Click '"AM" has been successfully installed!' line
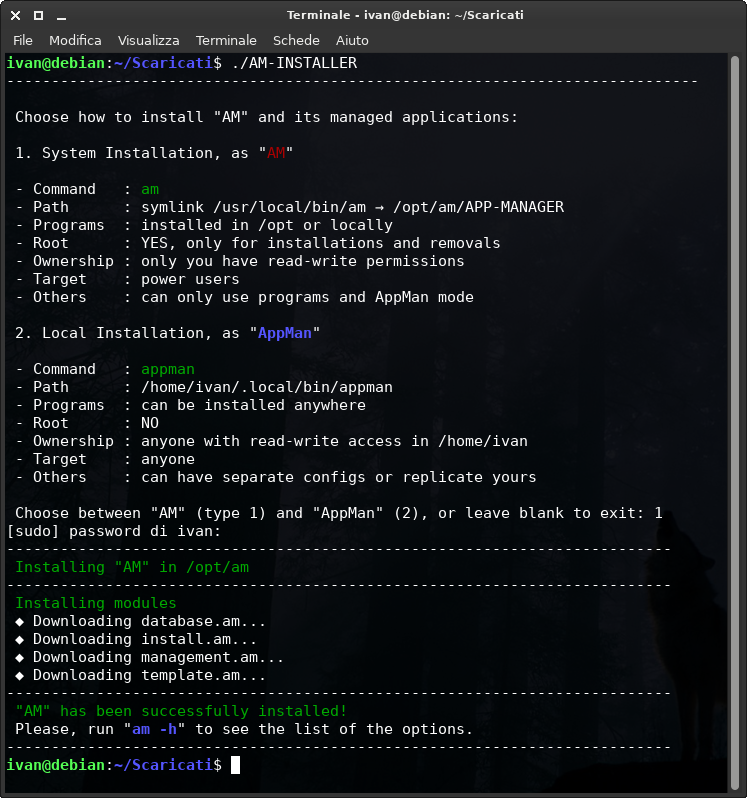747x798 pixels. point(181,711)
